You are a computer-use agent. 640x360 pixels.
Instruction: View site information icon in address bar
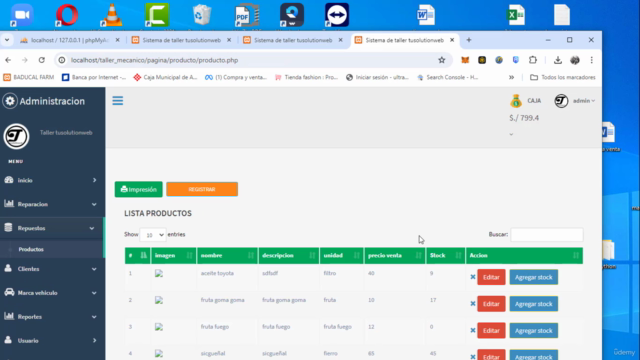click(x=62, y=60)
